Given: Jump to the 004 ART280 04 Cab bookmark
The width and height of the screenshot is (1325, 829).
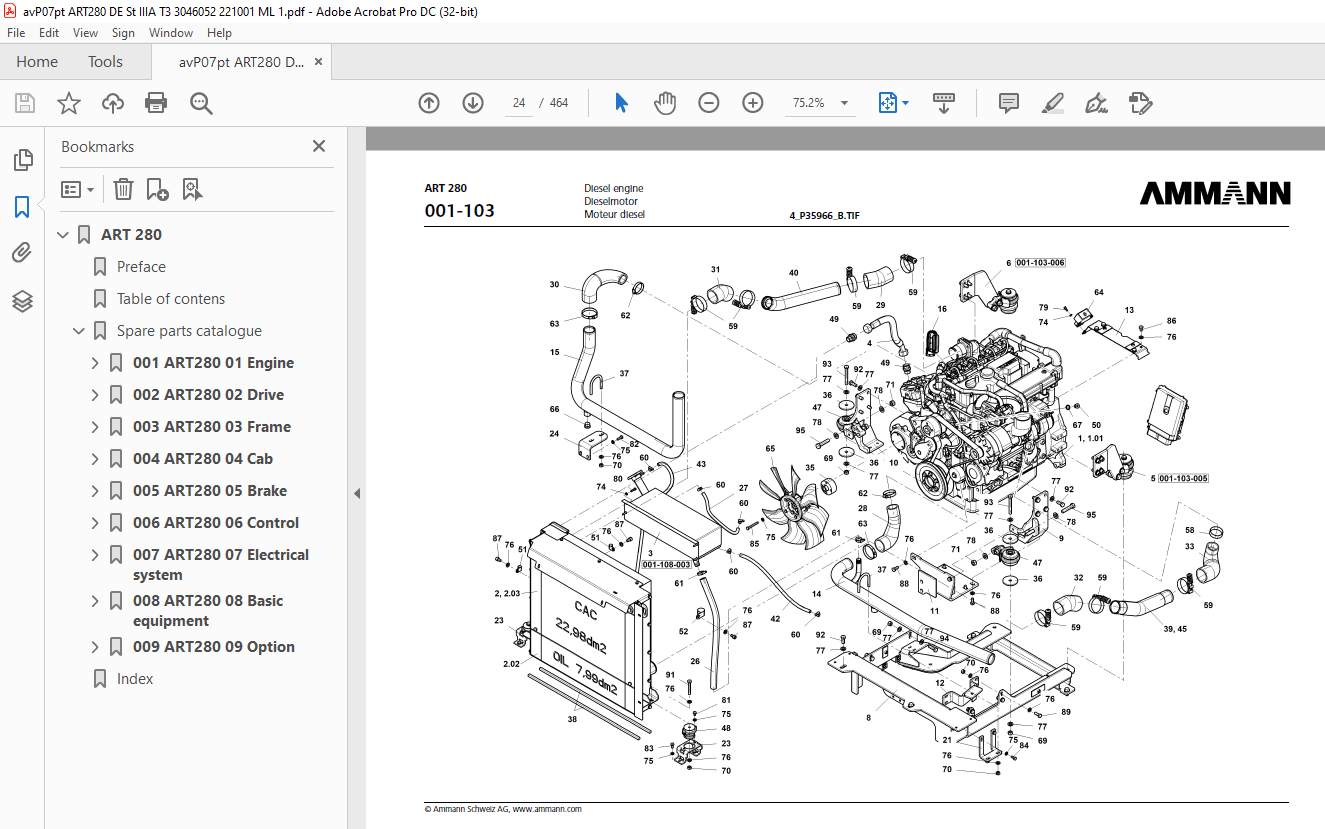Looking at the screenshot, I should pyautogui.click(x=203, y=459).
